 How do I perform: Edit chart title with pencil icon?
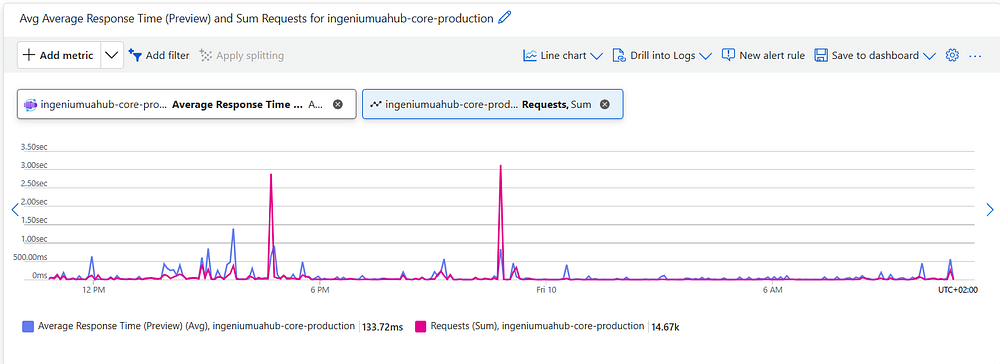point(504,18)
